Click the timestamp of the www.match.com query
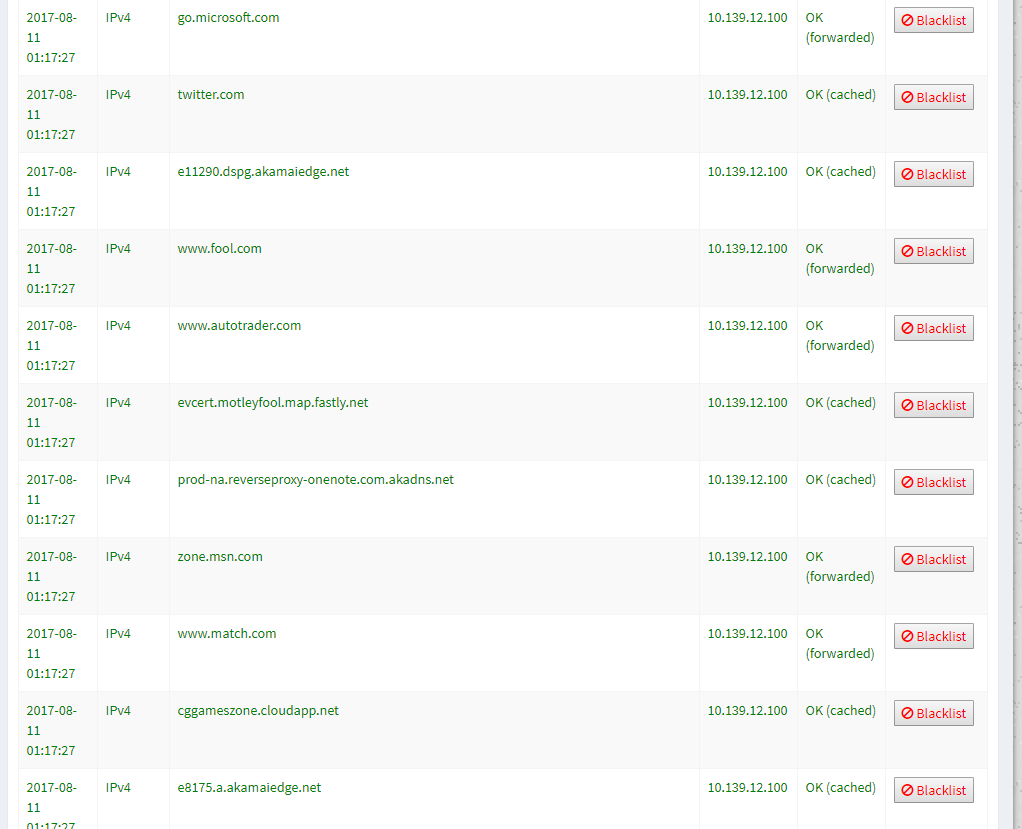 51,653
